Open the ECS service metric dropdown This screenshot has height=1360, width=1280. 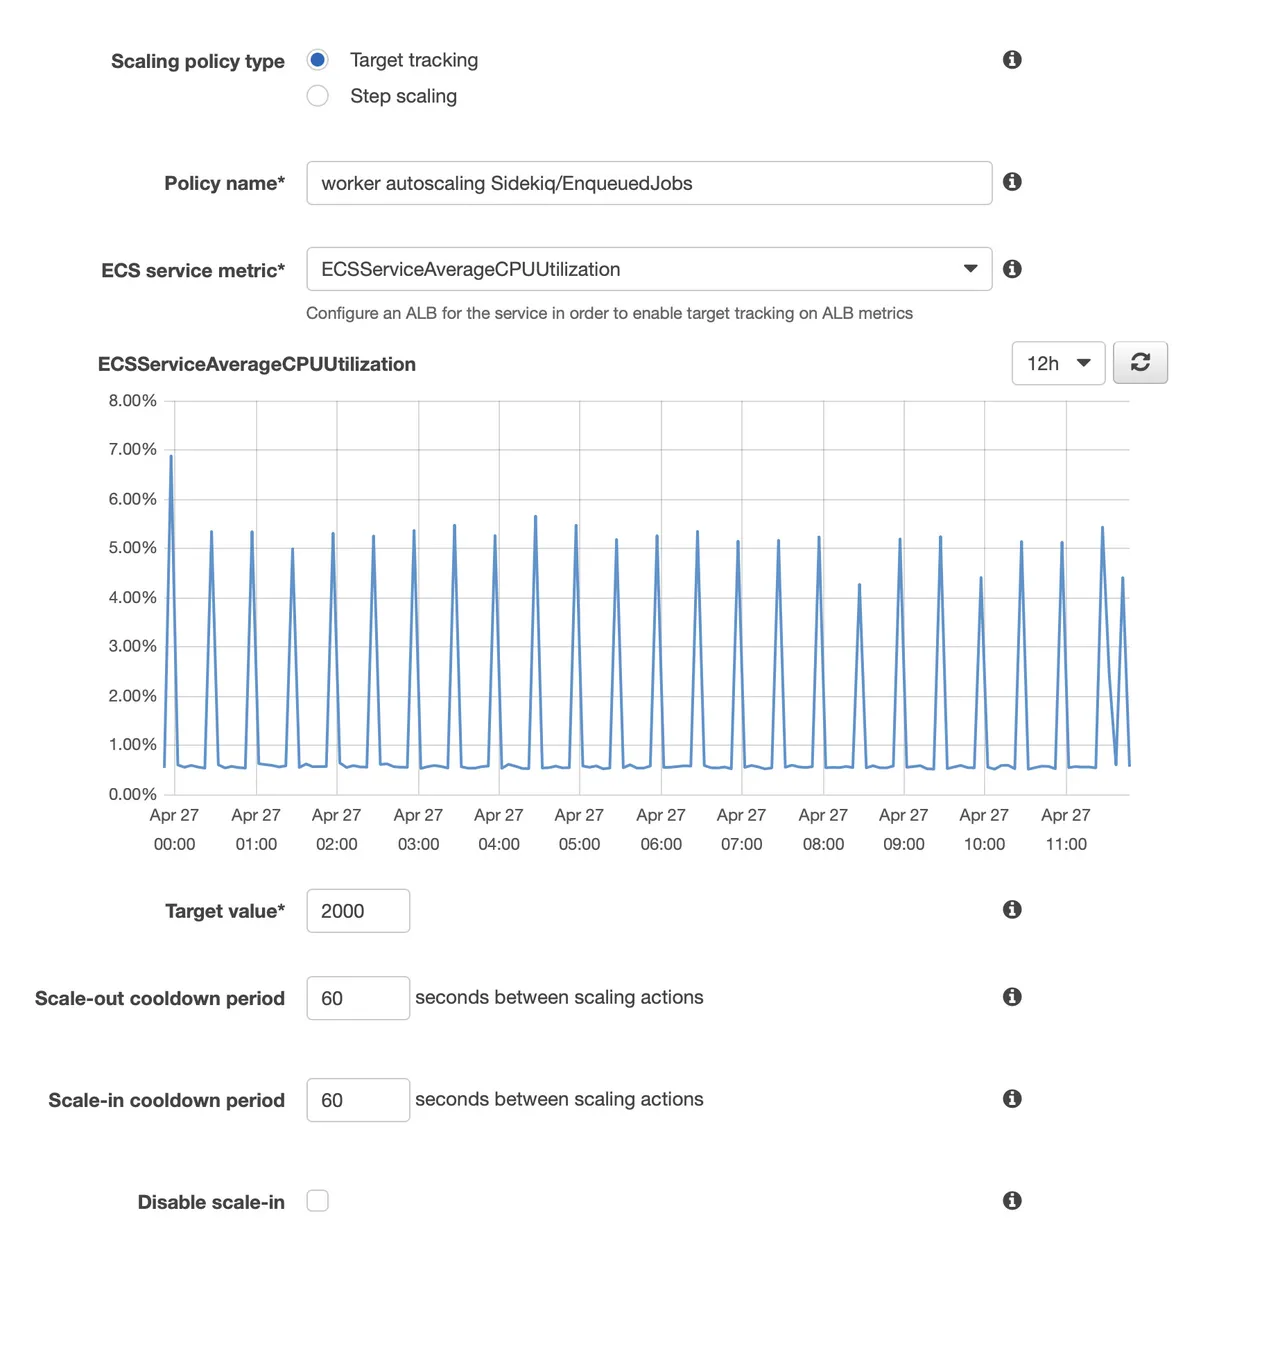point(649,269)
